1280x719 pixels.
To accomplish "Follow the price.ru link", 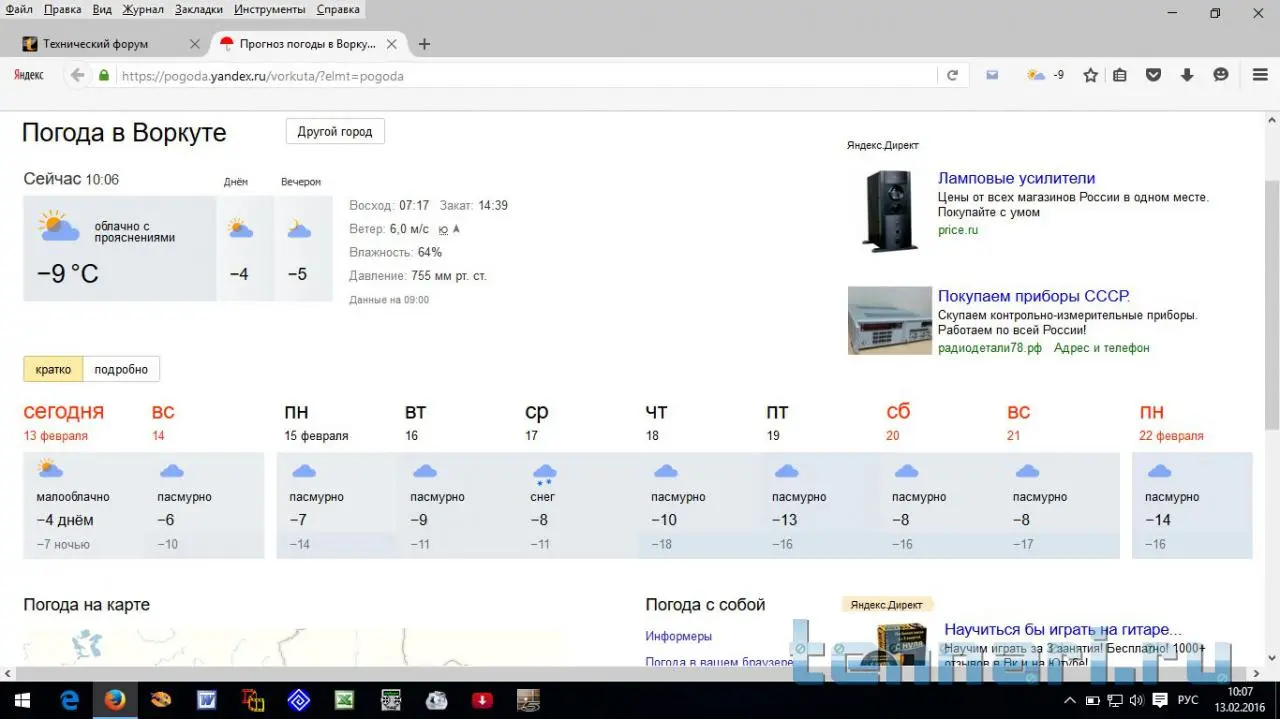I will (x=958, y=230).
